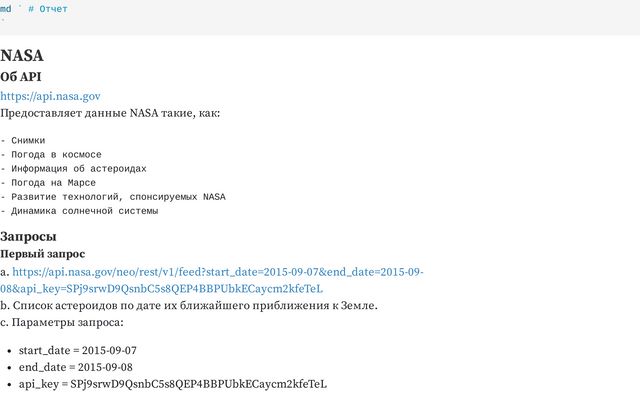This screenshot has height=400, width=640.
Task: Click the "end_date = 2015-09-08" bullet item
Action: (x=75, y=367)
